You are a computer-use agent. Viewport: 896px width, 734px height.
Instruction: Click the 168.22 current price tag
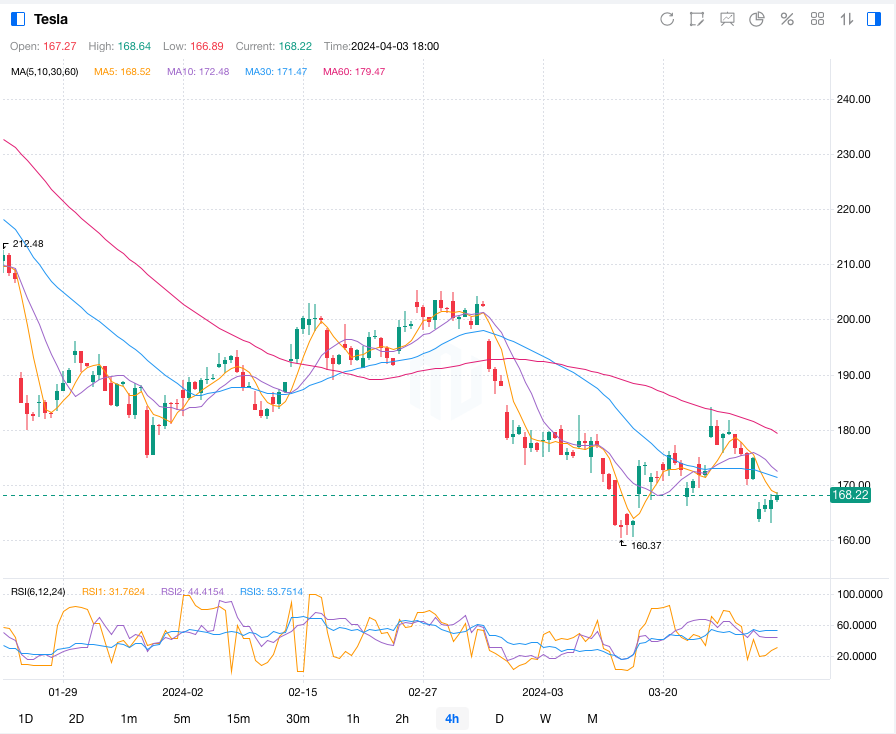[850, 495]
